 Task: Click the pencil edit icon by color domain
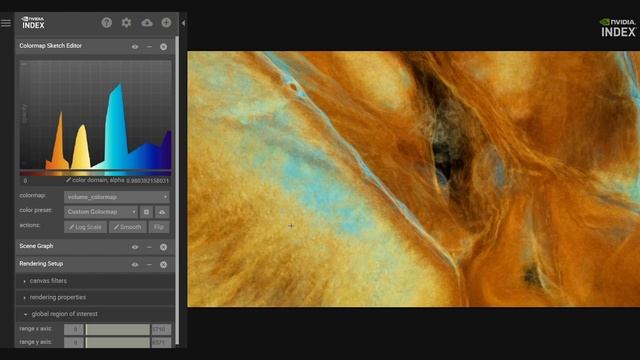click(x=68, y=180)
